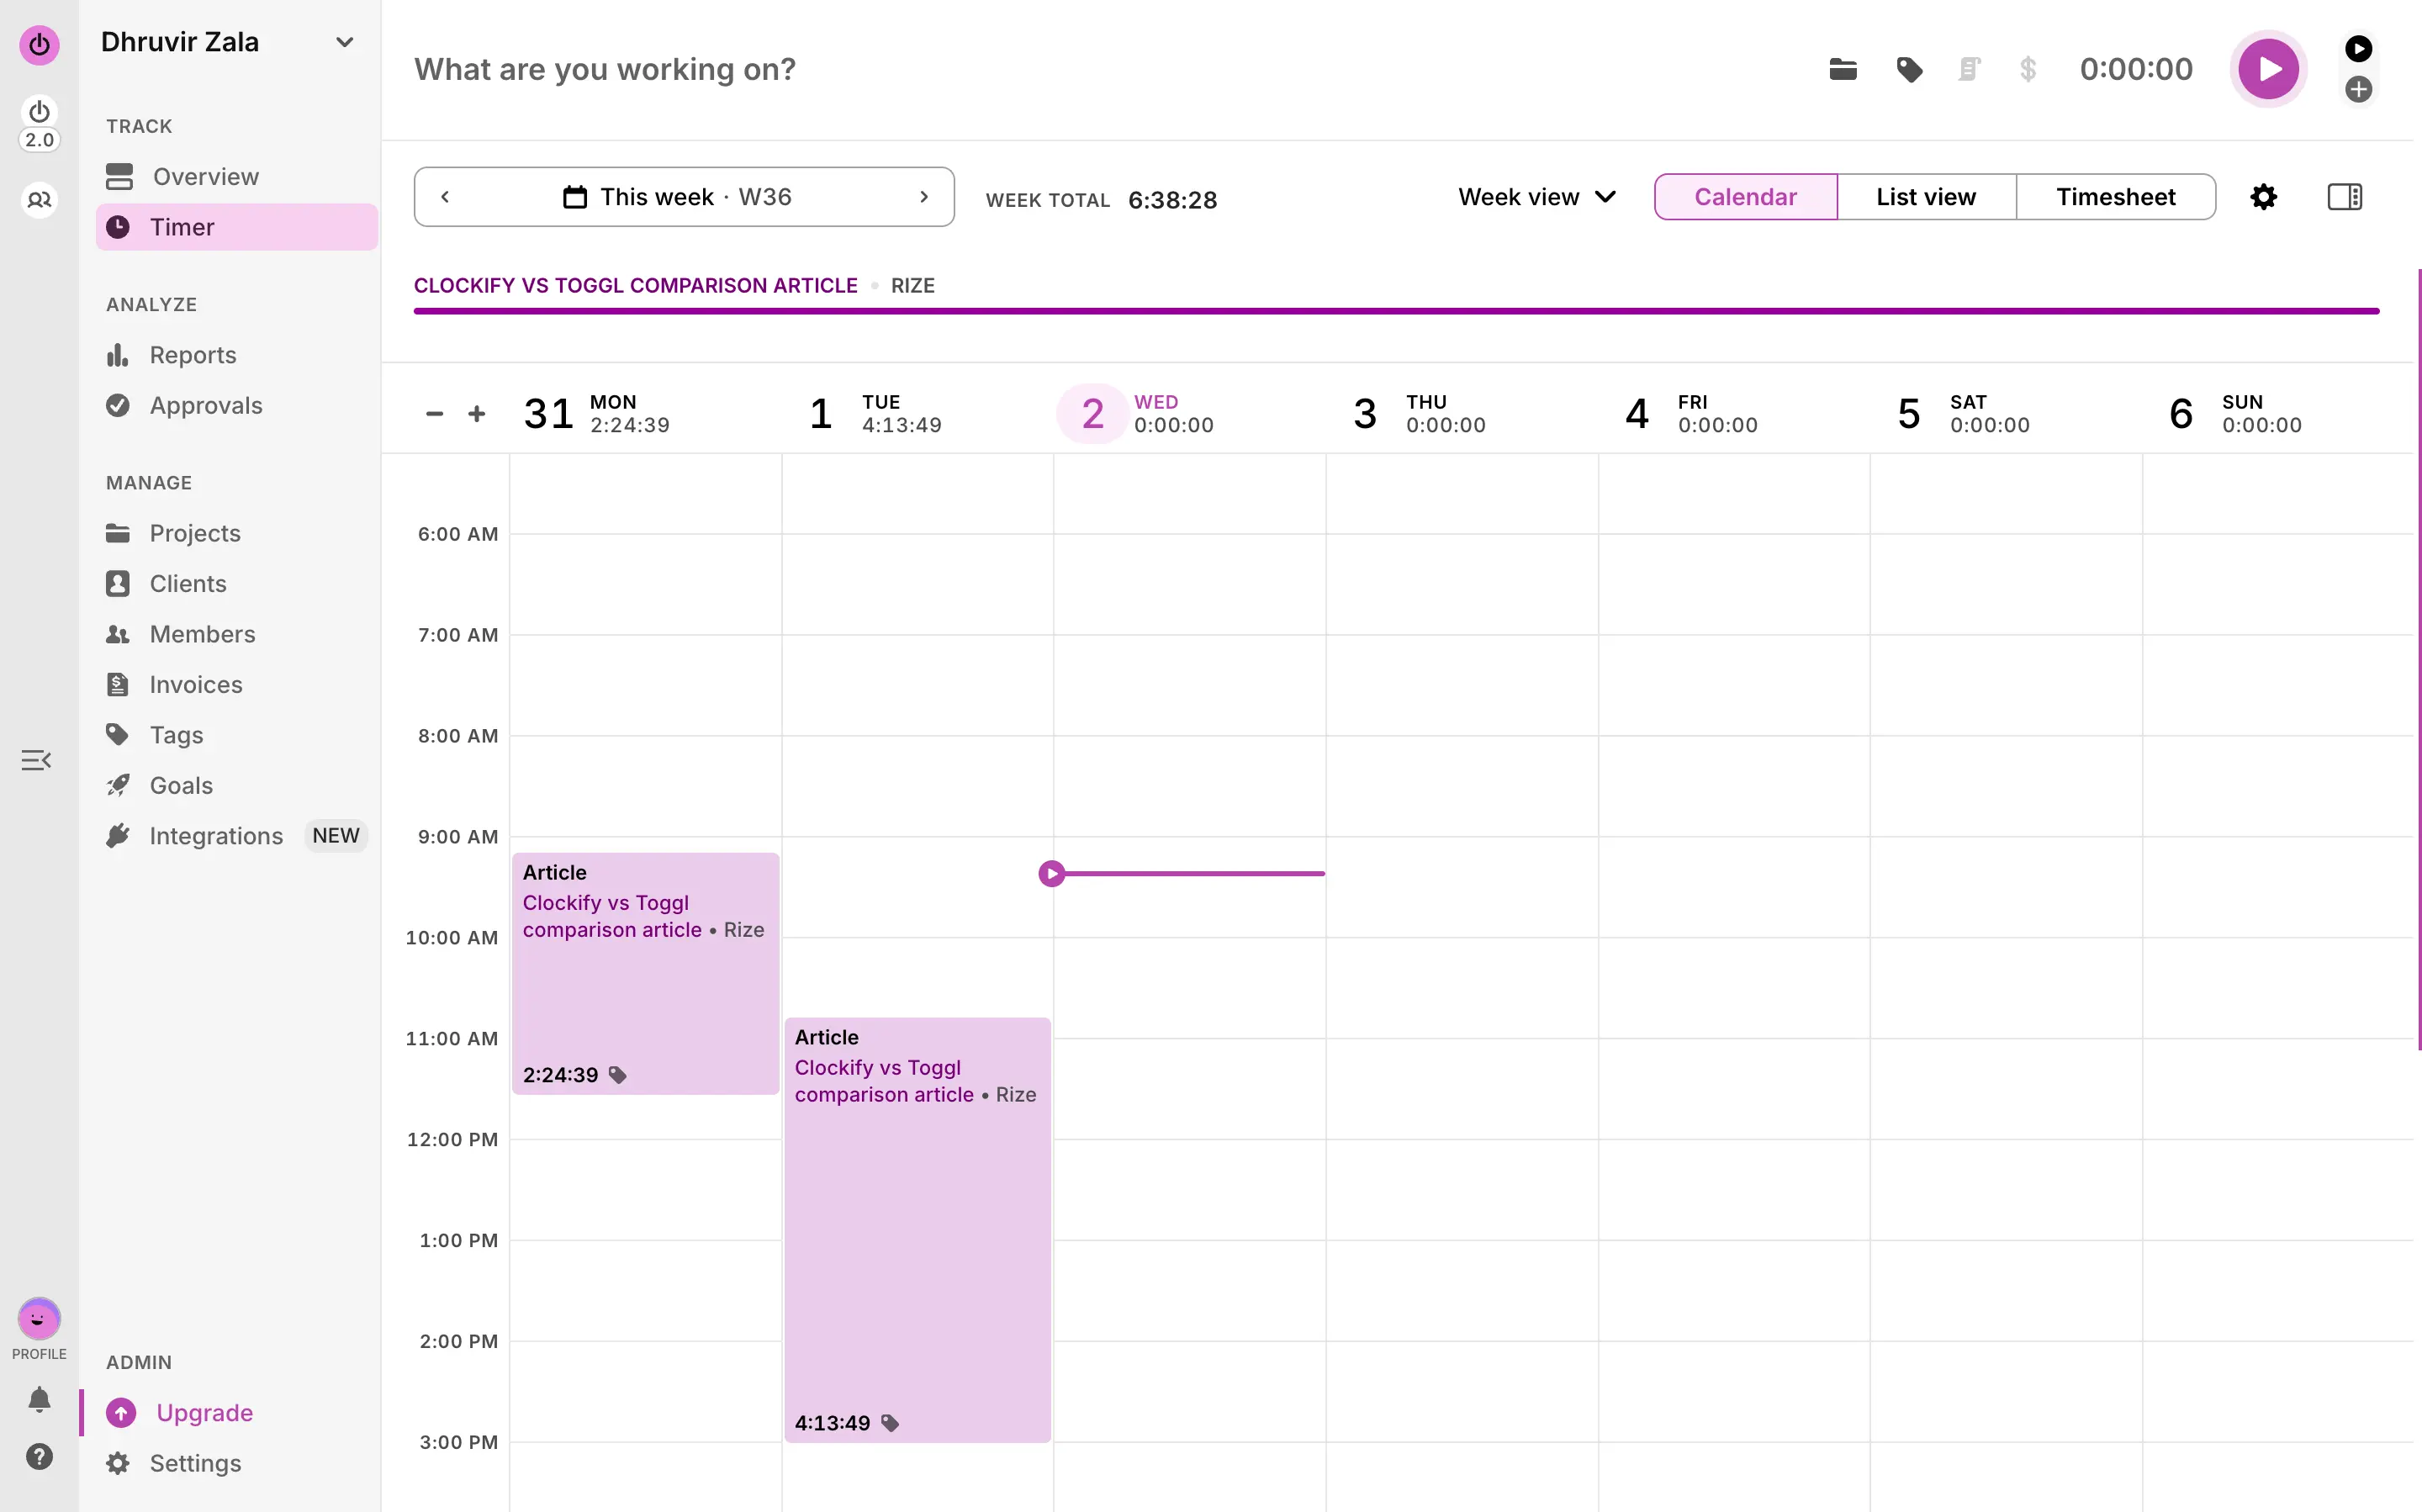2422x1512 pixels.
Task: Click the Clockify vs Toggl project progress bar
Action: click(1396, 311)
